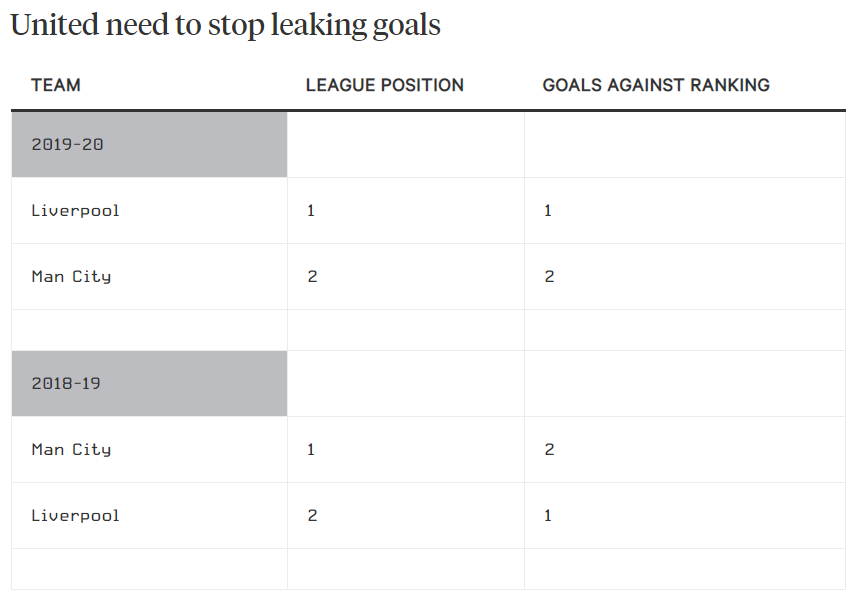Select Liverpool's 2018-19 league position value
849x590 pixels.
[312, 515]
